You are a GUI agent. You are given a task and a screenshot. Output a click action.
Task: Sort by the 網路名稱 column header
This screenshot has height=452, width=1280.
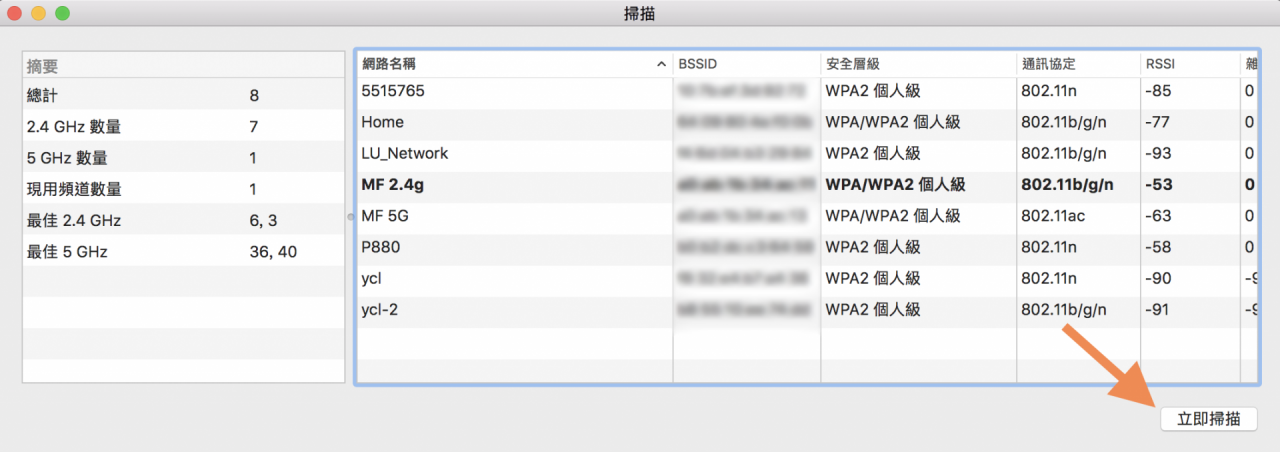tap(514, 64)
